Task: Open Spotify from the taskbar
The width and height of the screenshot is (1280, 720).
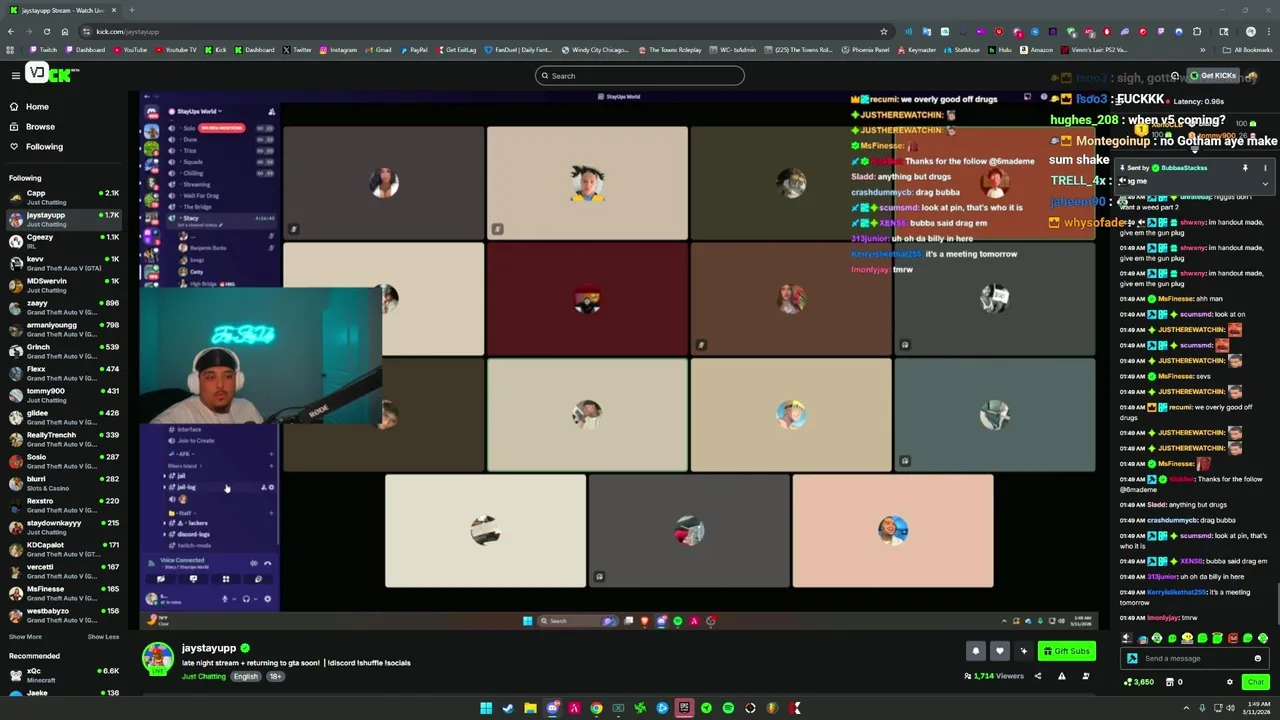Action: coord(728,708)
